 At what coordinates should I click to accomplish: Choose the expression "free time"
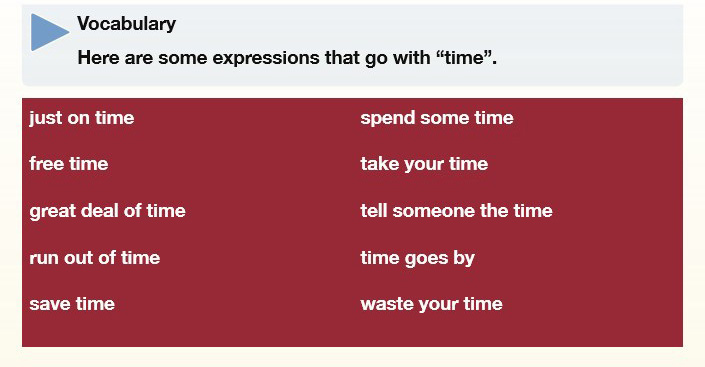pyautogui.click(x=69, y=164)
